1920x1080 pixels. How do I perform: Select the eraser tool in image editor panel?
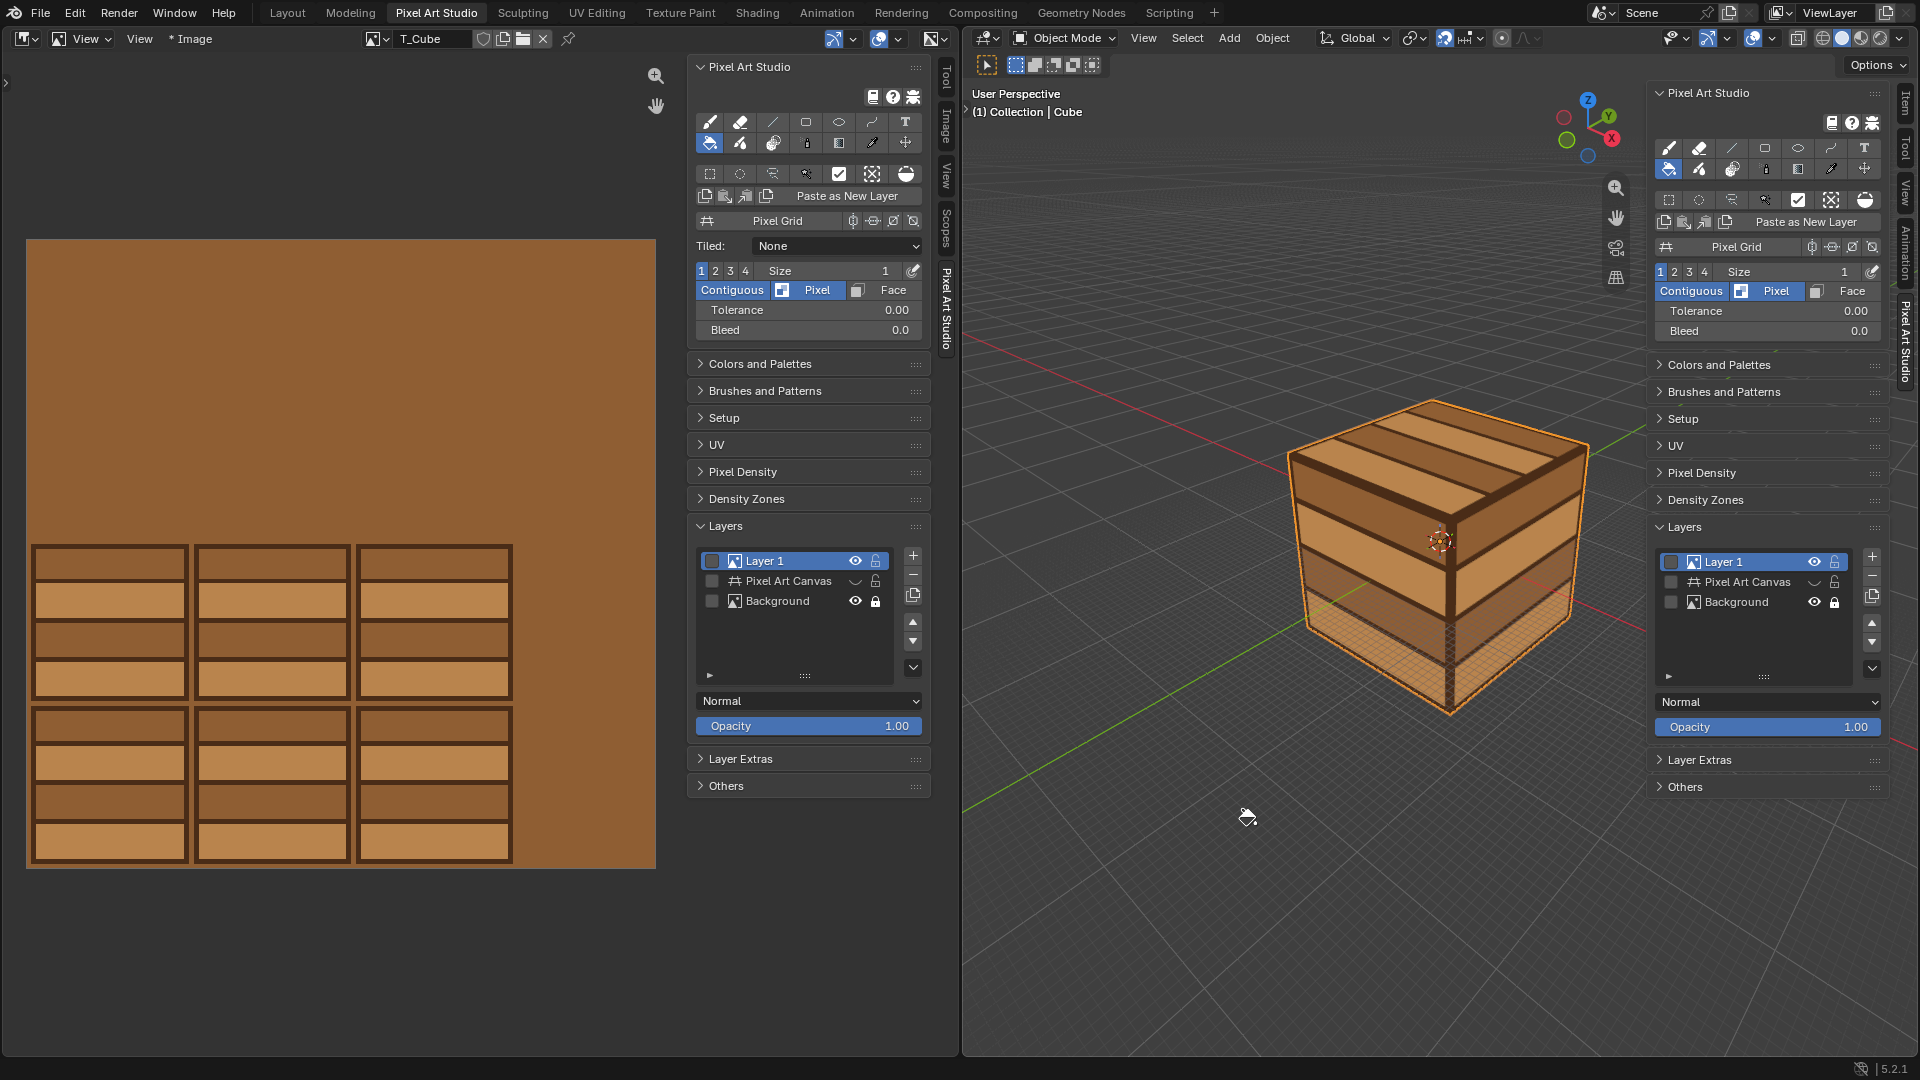(x=740, y=122)
